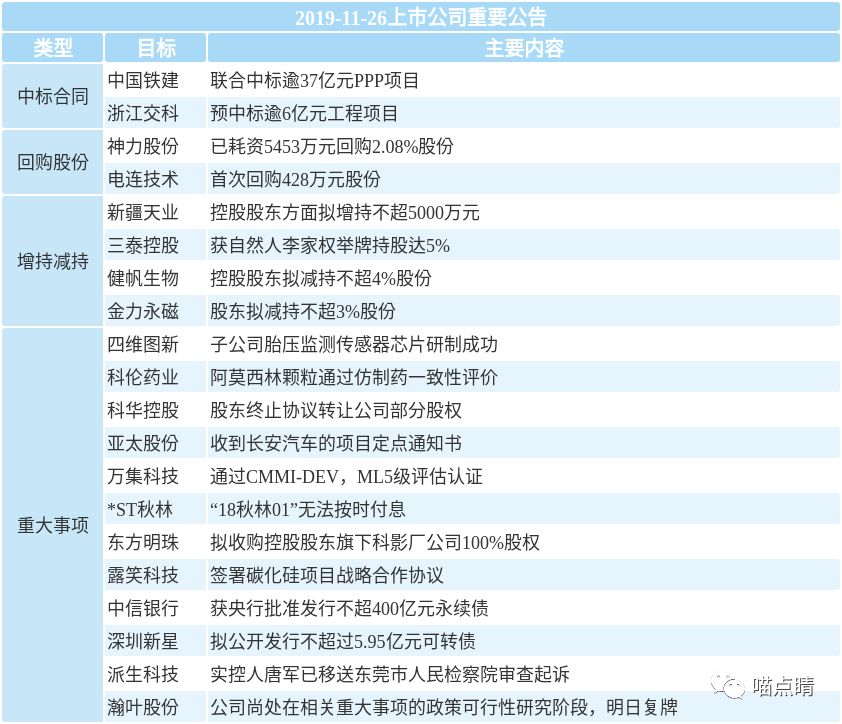
Task: Click 阿莫西林颗粒通过仿制药一致性评价 text
Action: tap(354, 377)
